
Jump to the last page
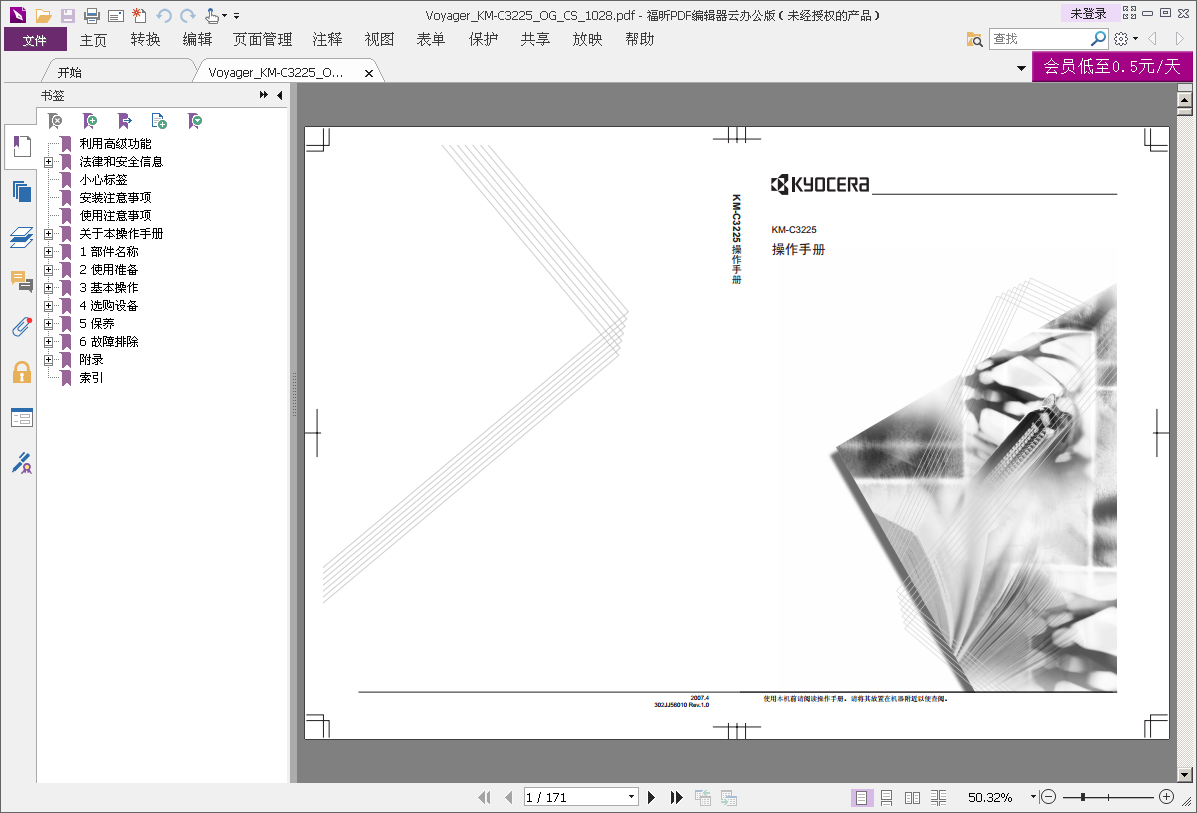pyautogui.click(x=676, y=798)
